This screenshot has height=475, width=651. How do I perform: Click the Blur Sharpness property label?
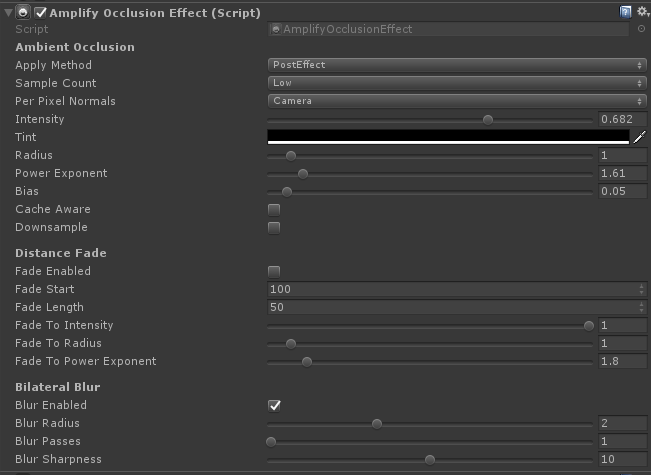click(59, 459)
